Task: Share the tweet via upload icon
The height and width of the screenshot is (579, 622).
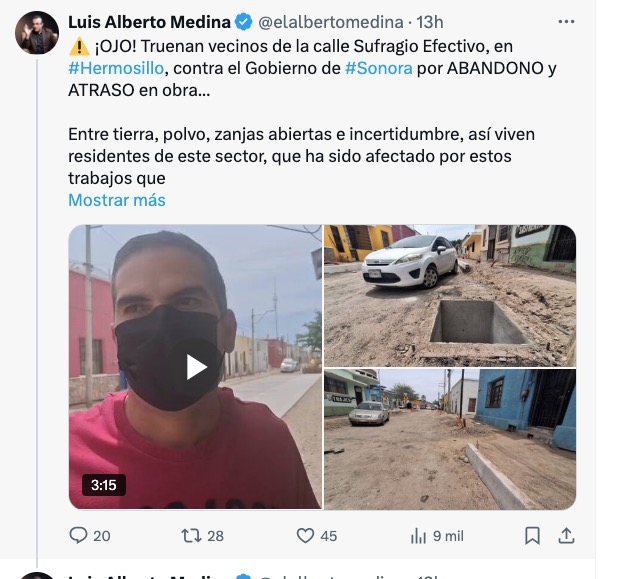Action: point(566,536)
